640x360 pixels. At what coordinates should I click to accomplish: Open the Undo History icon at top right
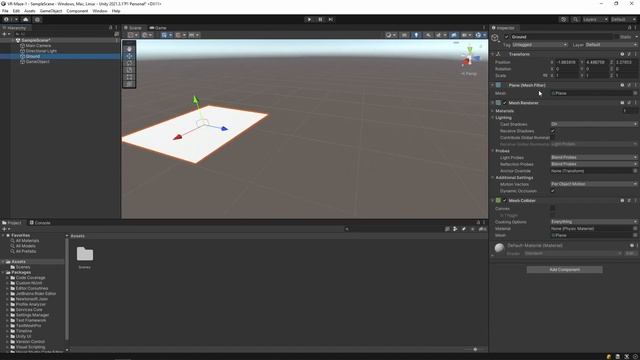point(563,19)
